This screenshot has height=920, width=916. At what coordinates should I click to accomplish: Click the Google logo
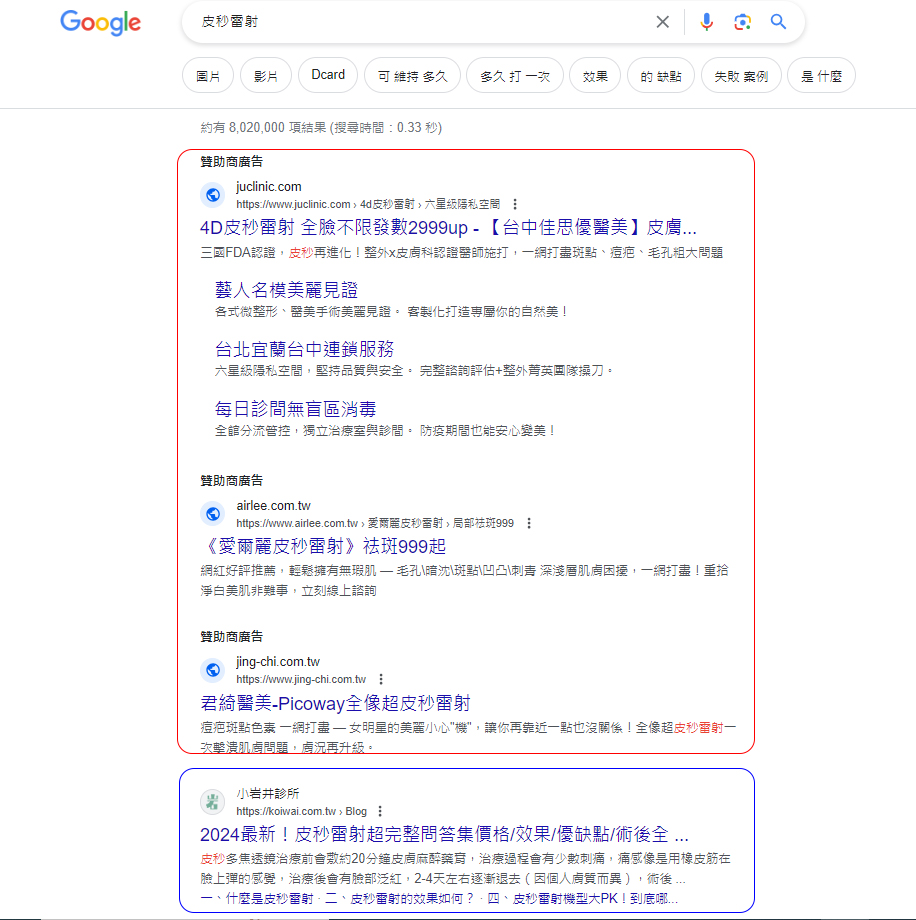click(x=100, y=22)
